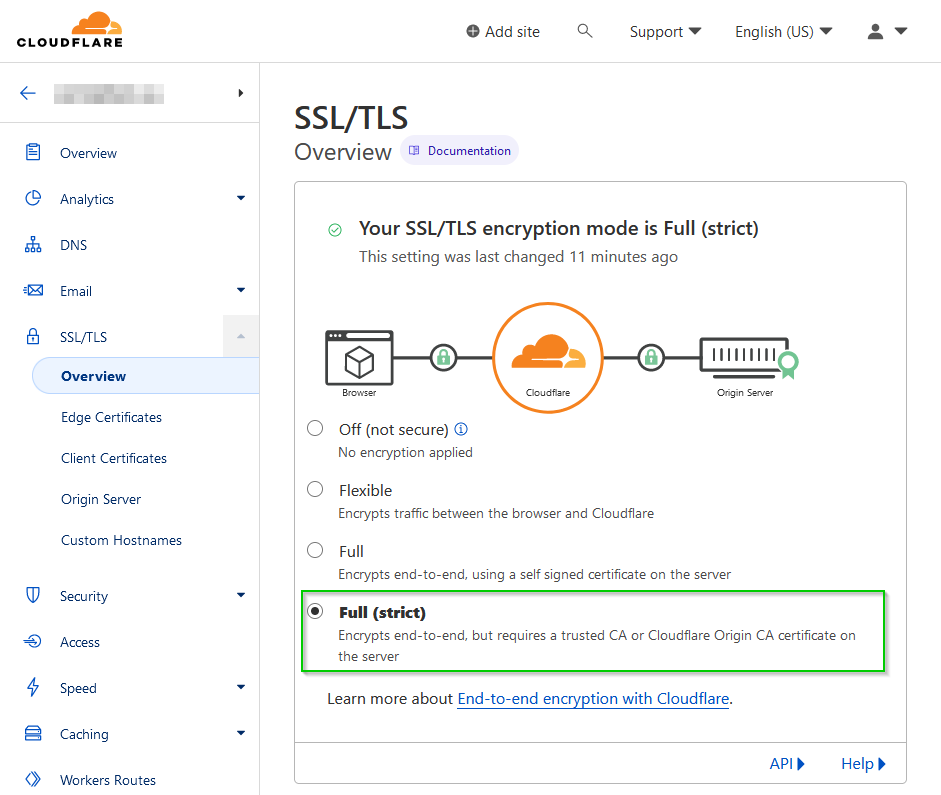
Task: Click the Speed lightning bolt icon
Action: (x=33, y=688)
